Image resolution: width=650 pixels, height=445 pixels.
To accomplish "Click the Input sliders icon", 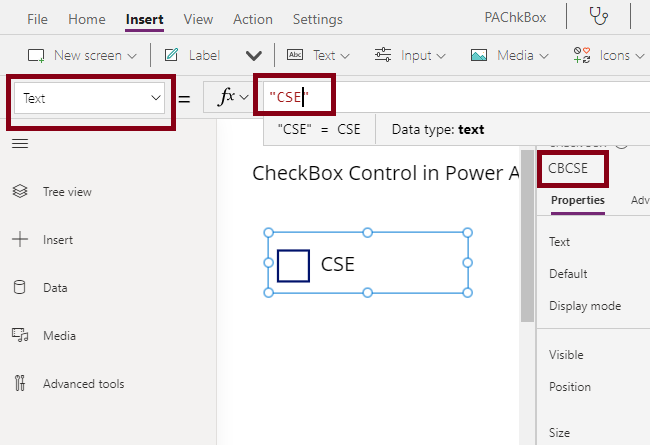I will point(383,55).
